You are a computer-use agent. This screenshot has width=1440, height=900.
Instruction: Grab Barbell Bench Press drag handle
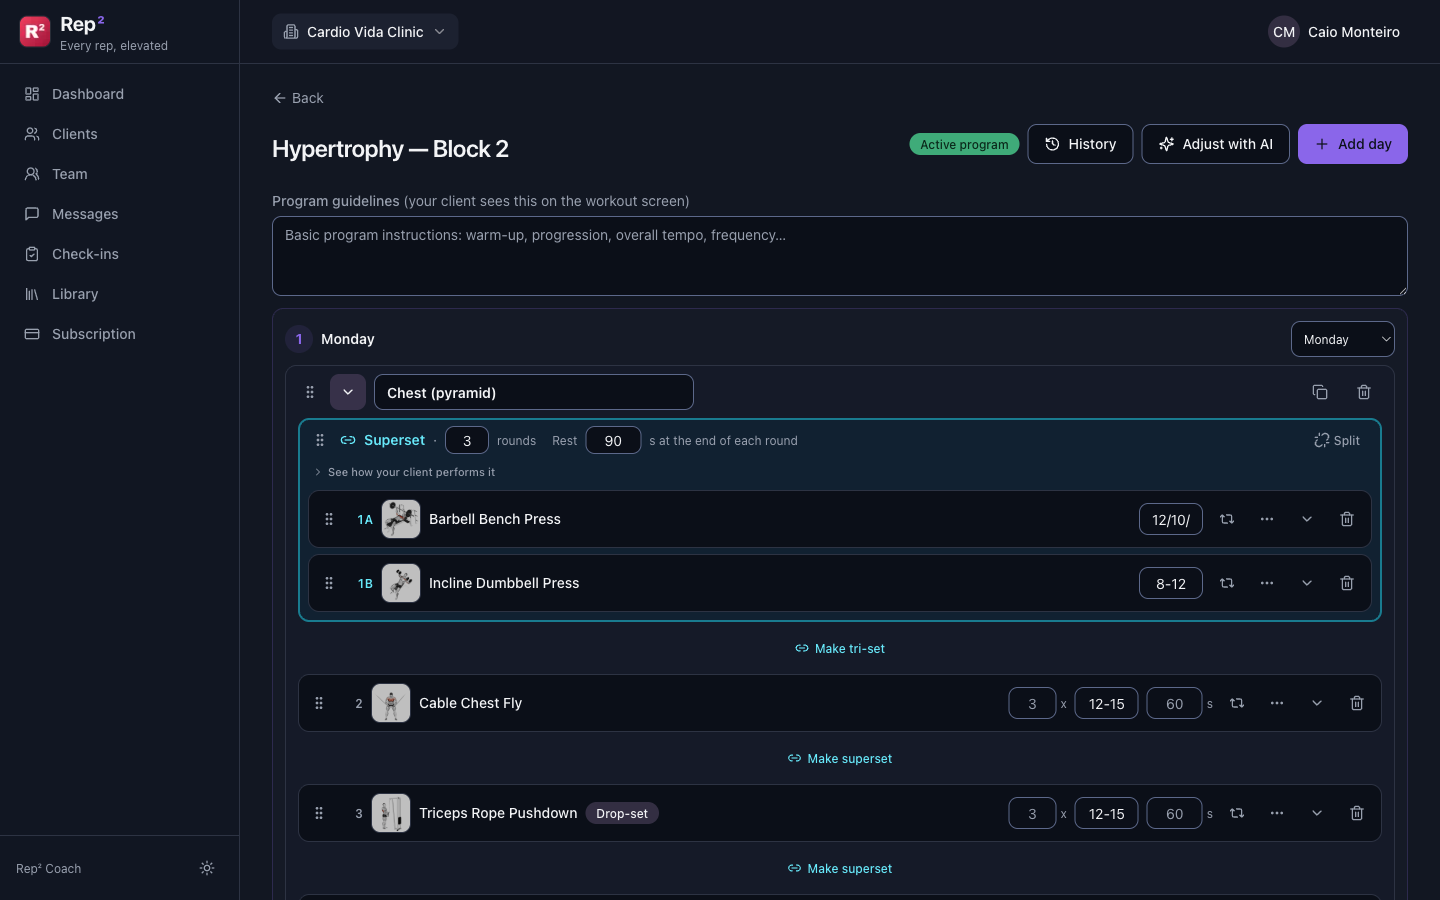329,519
